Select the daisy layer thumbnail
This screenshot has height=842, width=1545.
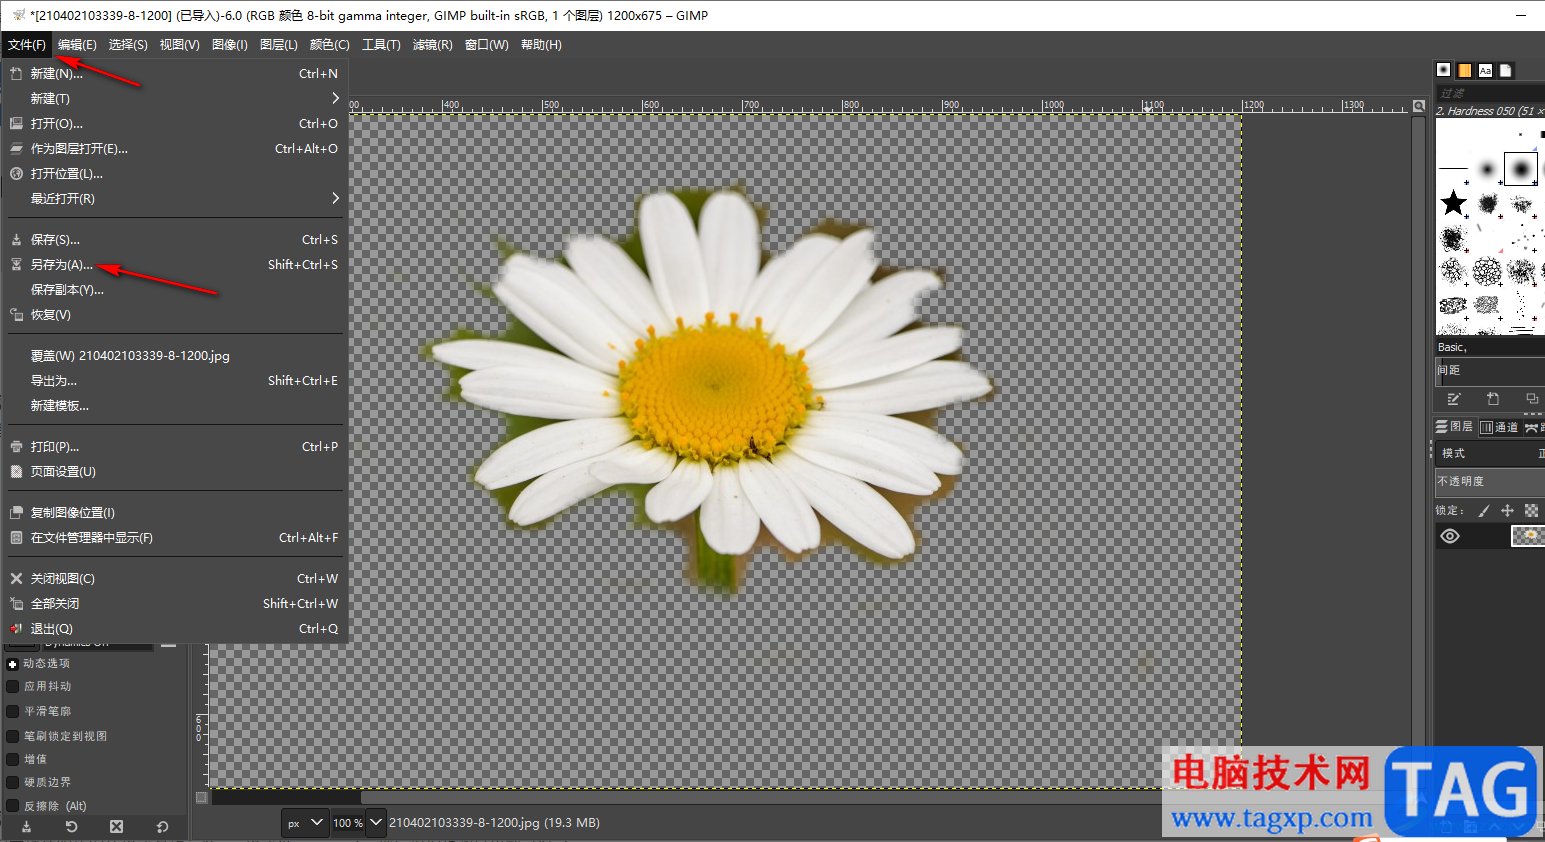[1528, 536]
